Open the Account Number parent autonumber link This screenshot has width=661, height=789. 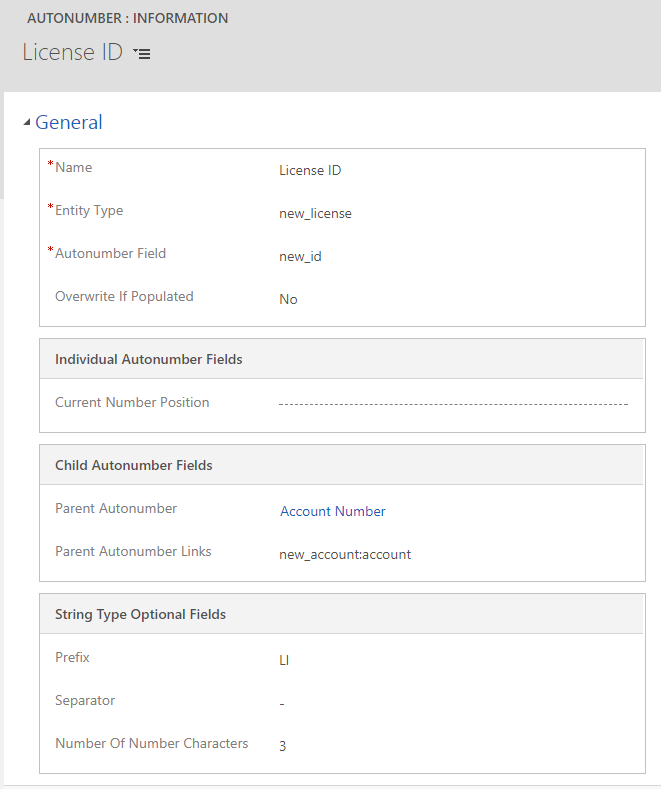coord(332,512)
